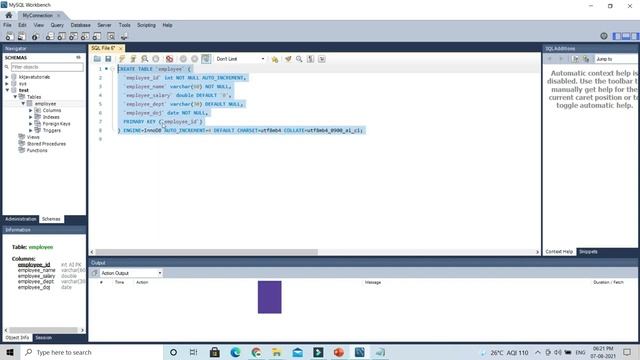Reconnect to DBMS icon in main toolbar
Screen dimensions: 640x360
(124, 37)
